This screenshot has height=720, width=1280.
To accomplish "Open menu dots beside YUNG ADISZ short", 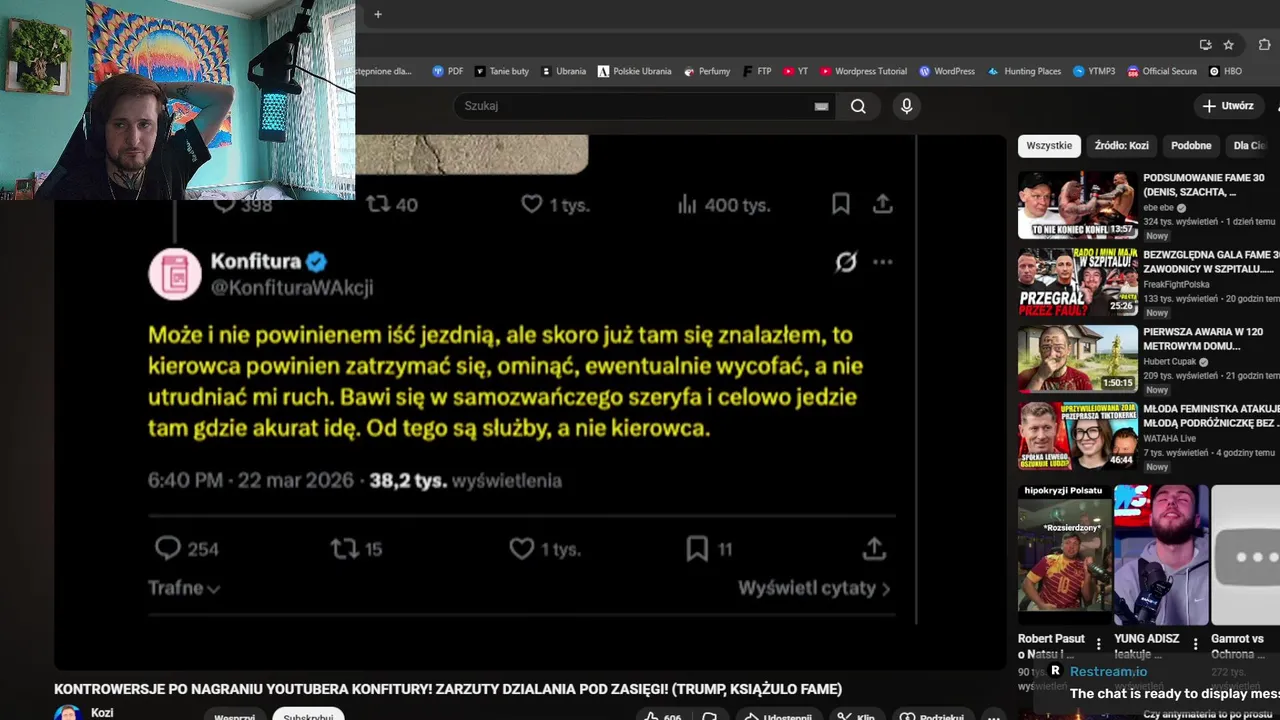I will coord(1195,644).
